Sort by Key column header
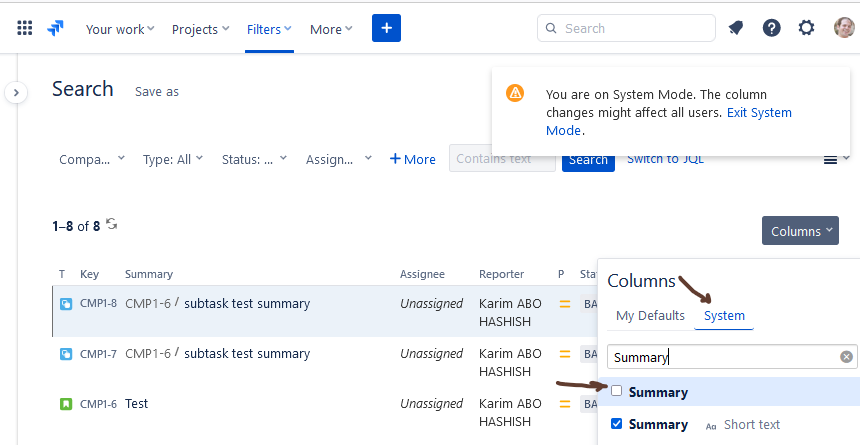This screenshot has height=445, width=860. click(89, 274)
